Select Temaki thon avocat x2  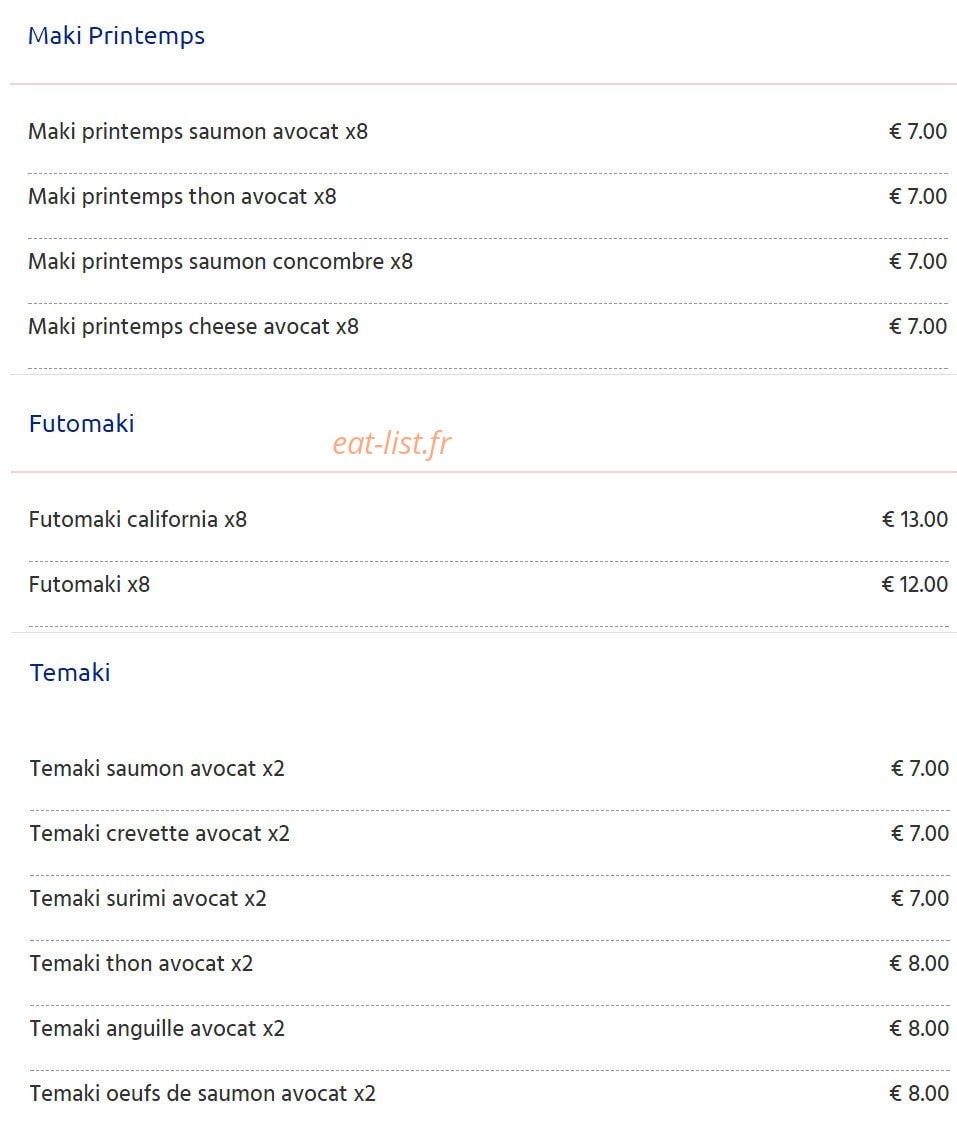point(141,964)
